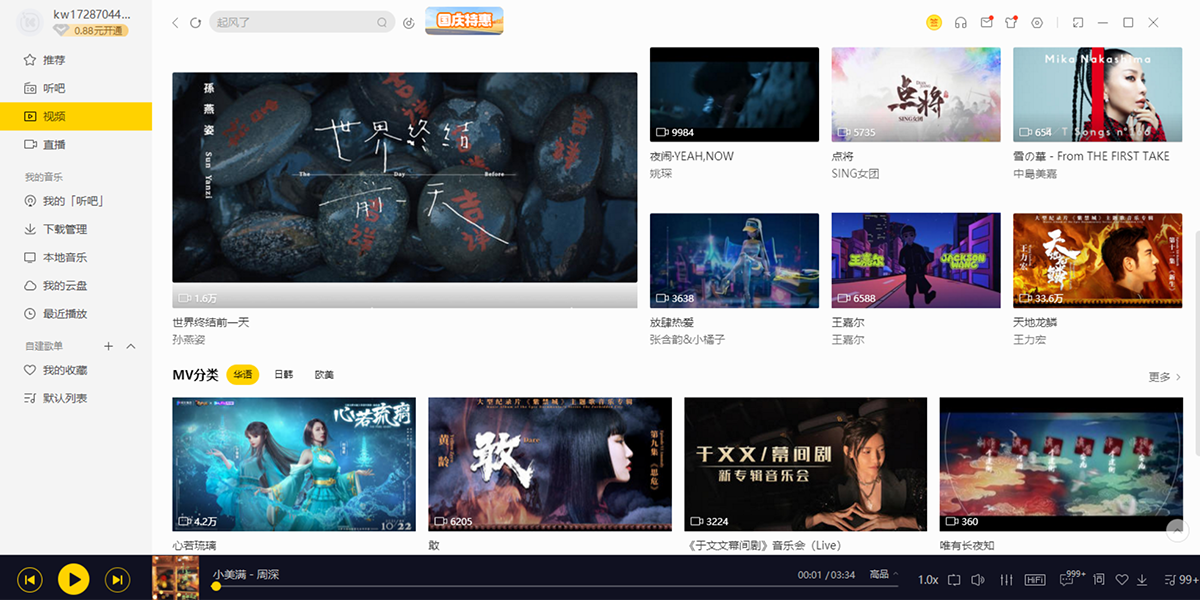Click the headphones listening mode icon
Image resolution: width=1200 pixels, height=600 pixels.
(960, 22)
